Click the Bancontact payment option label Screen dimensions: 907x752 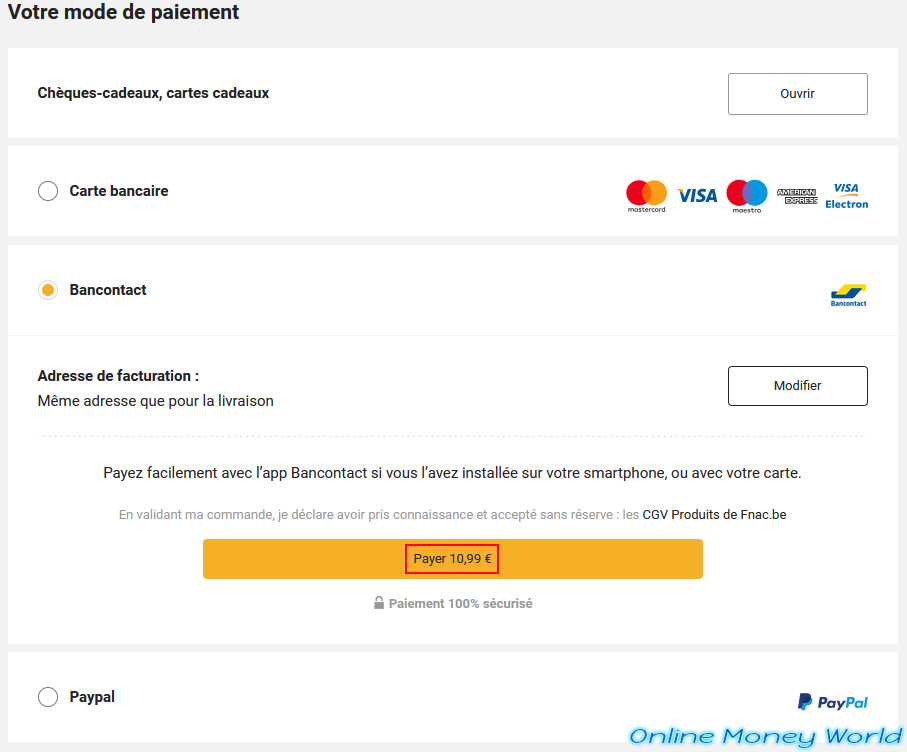point(108,290)
